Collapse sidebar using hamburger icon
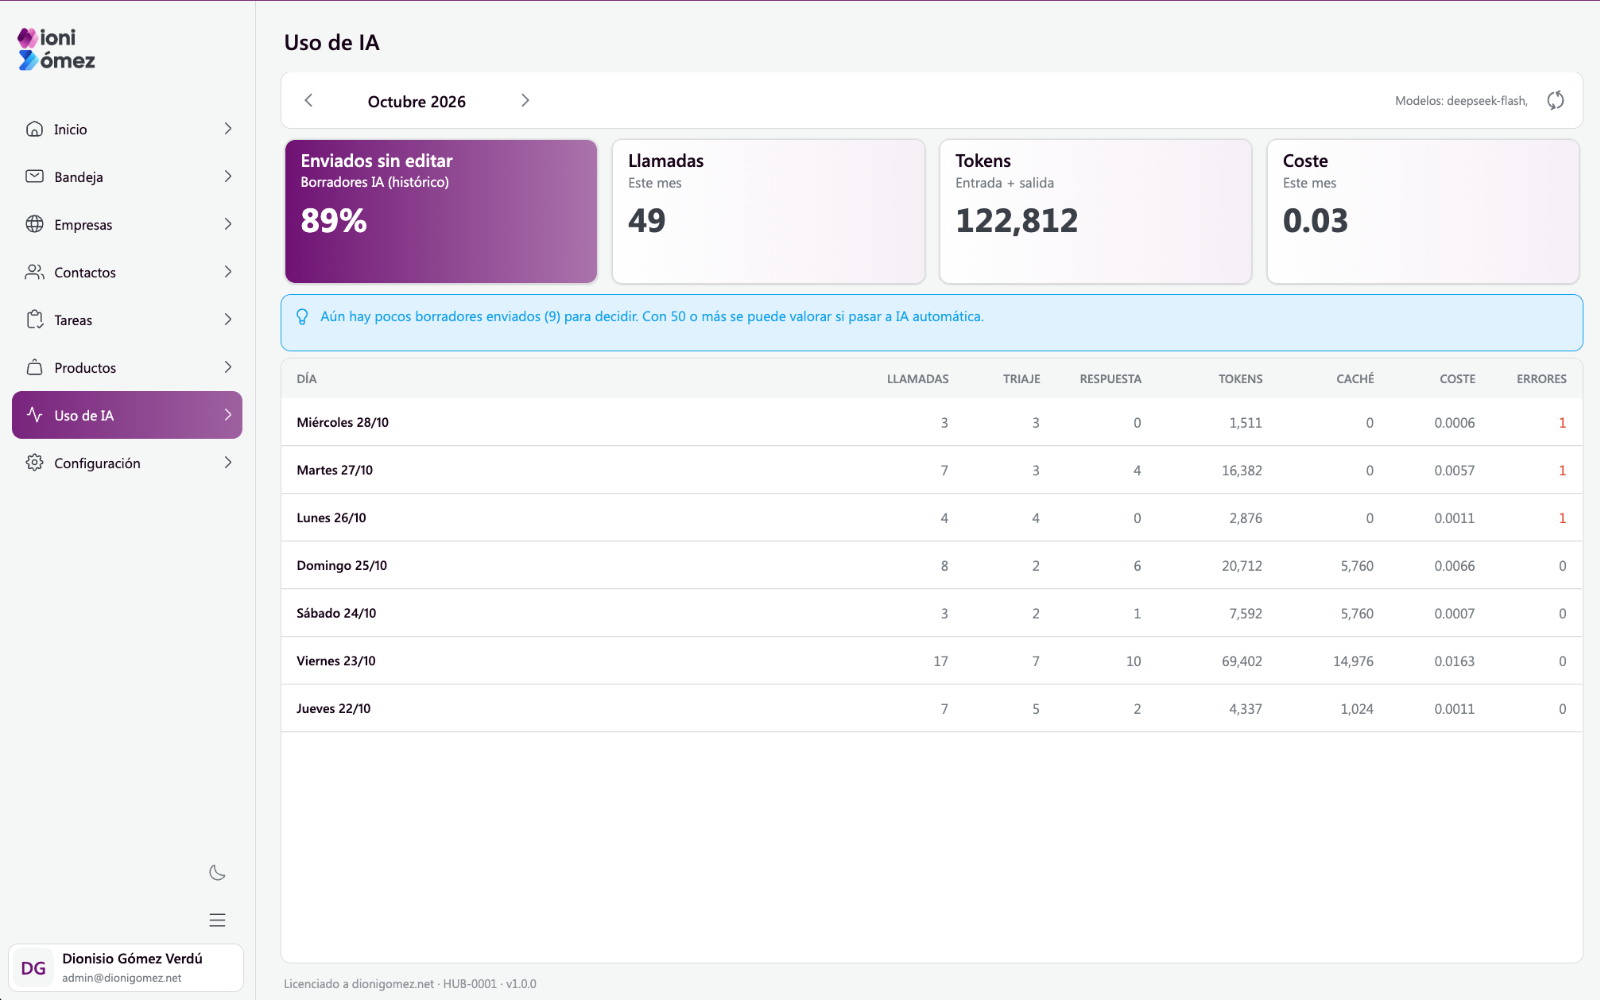Viewport: 1600px width, 1000px height. (x=217, y=920)
